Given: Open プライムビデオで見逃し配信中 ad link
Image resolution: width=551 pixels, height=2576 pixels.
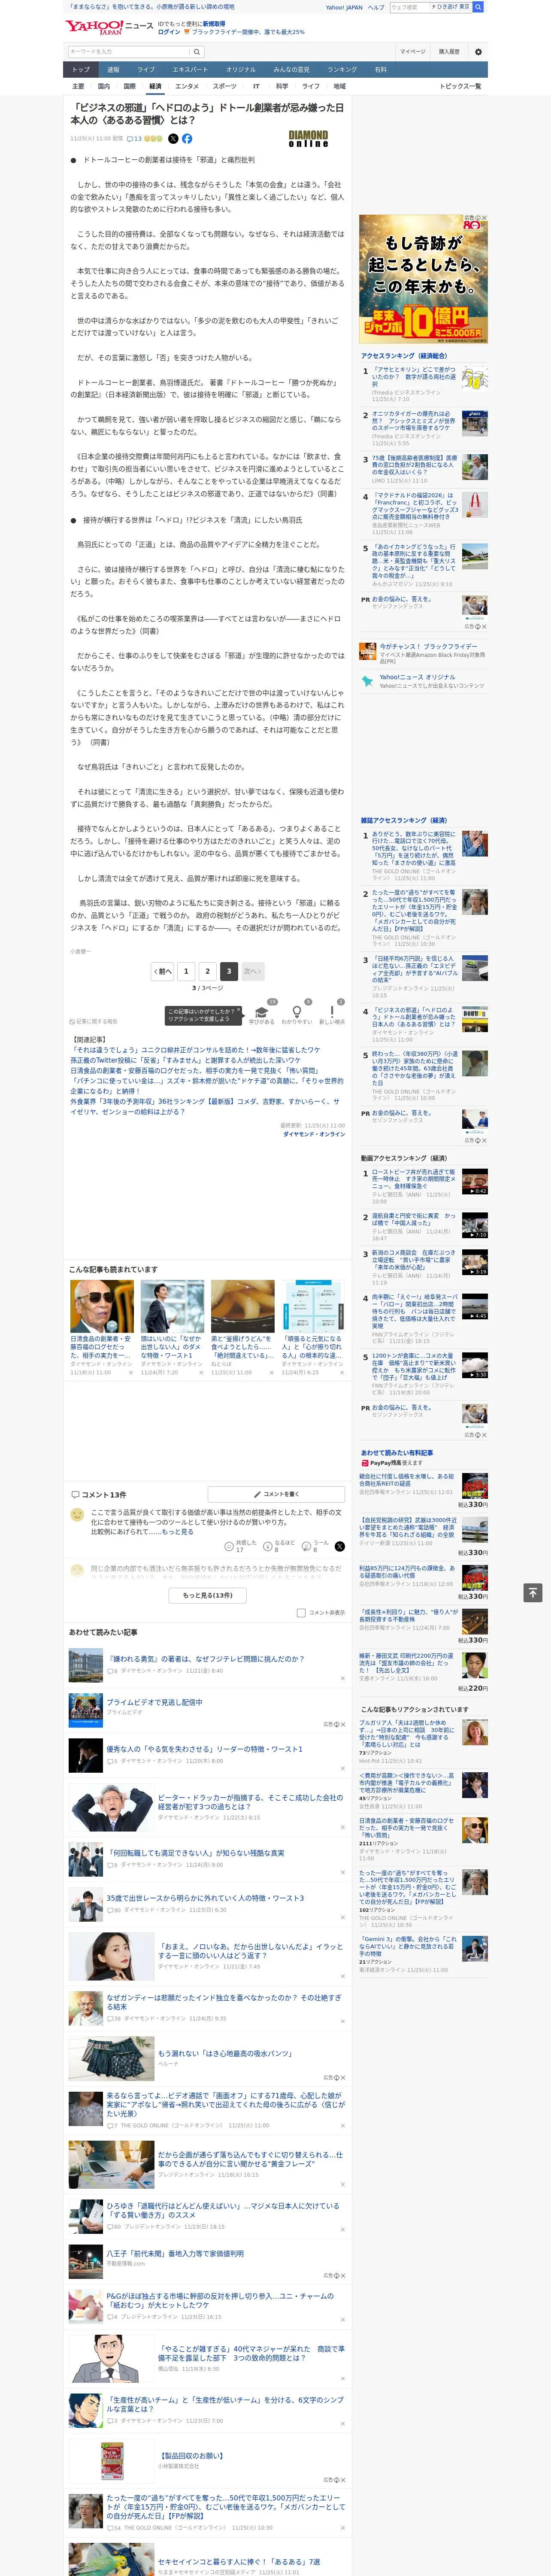Looking at the screenshot, I should coord(154,1701).
